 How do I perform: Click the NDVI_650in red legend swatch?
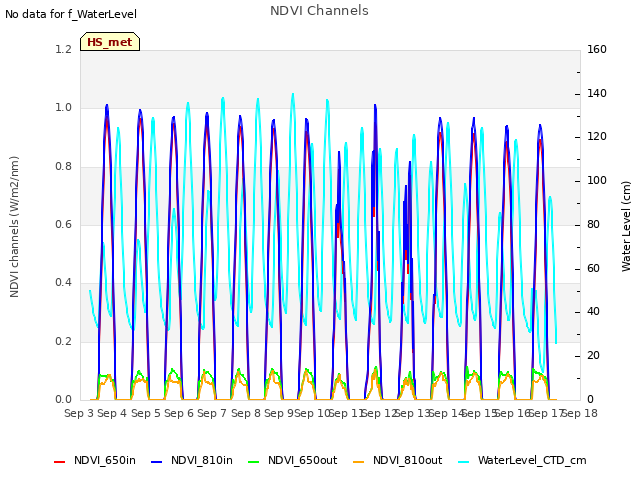[x=60, y=462]
